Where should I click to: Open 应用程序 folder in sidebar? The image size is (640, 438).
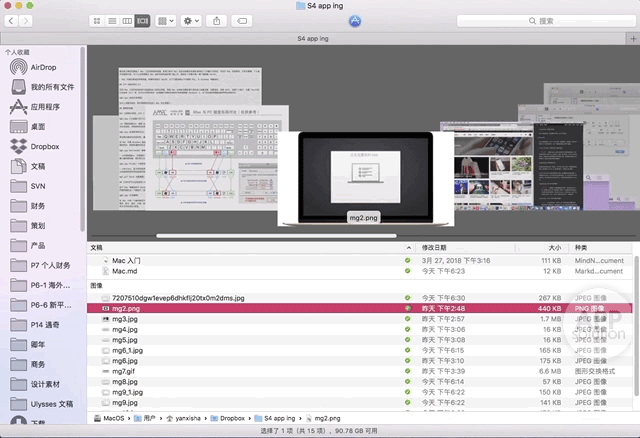pyautogui.click(x=44, y=107)
